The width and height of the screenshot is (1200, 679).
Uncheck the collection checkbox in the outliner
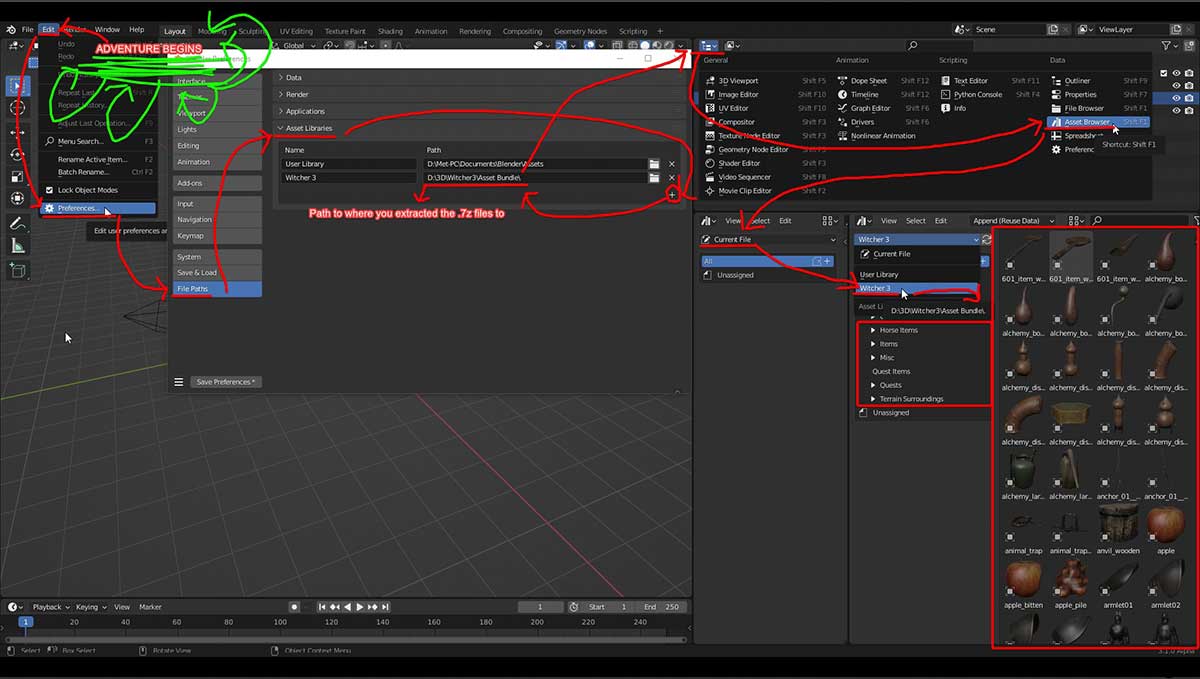[x=1164, y=73]
